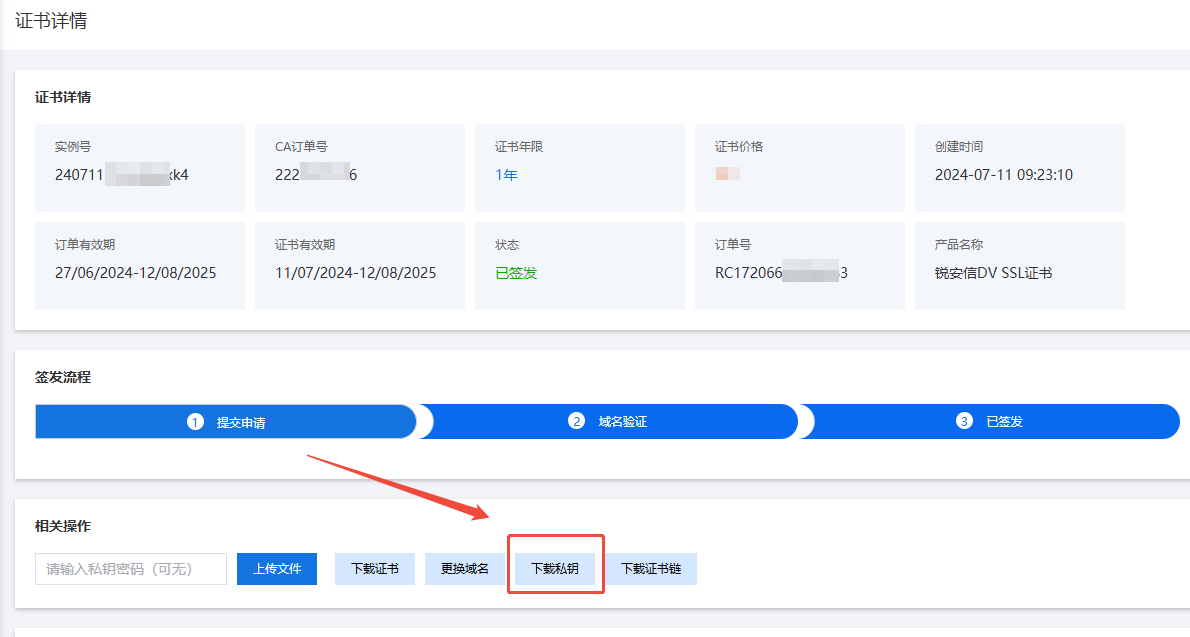The width and height of the screenshot is (1190, 637).
Task: Click 下载证书链 to get certificate chain
Action: click(x=651, y=569)
